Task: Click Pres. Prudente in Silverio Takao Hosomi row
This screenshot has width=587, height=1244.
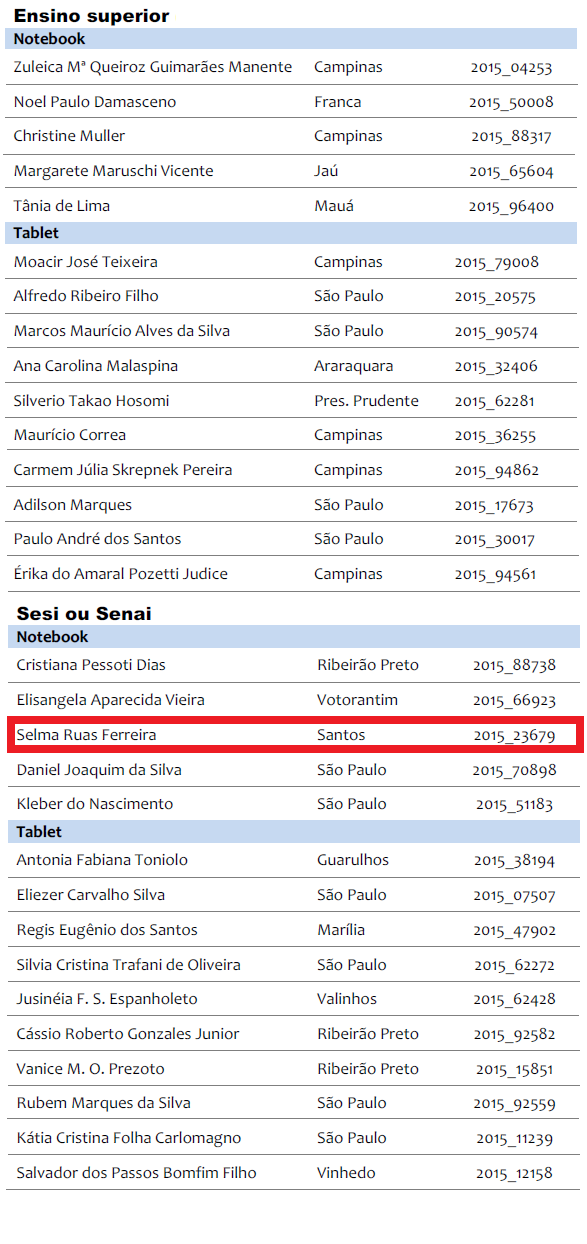Action: coord(366,401)
